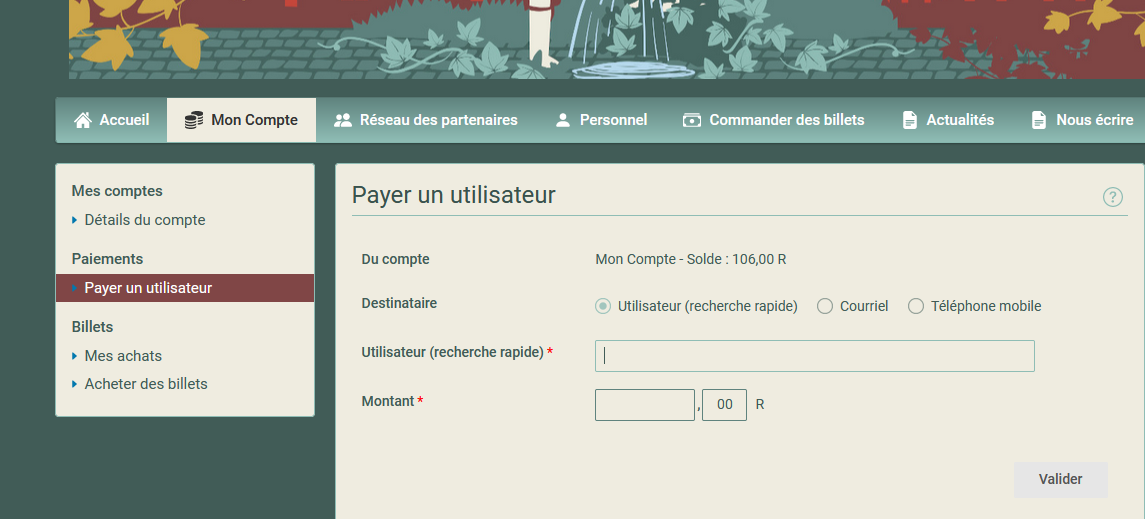
Task: Click the Destinataire field label
Action: tap(399, 303)
